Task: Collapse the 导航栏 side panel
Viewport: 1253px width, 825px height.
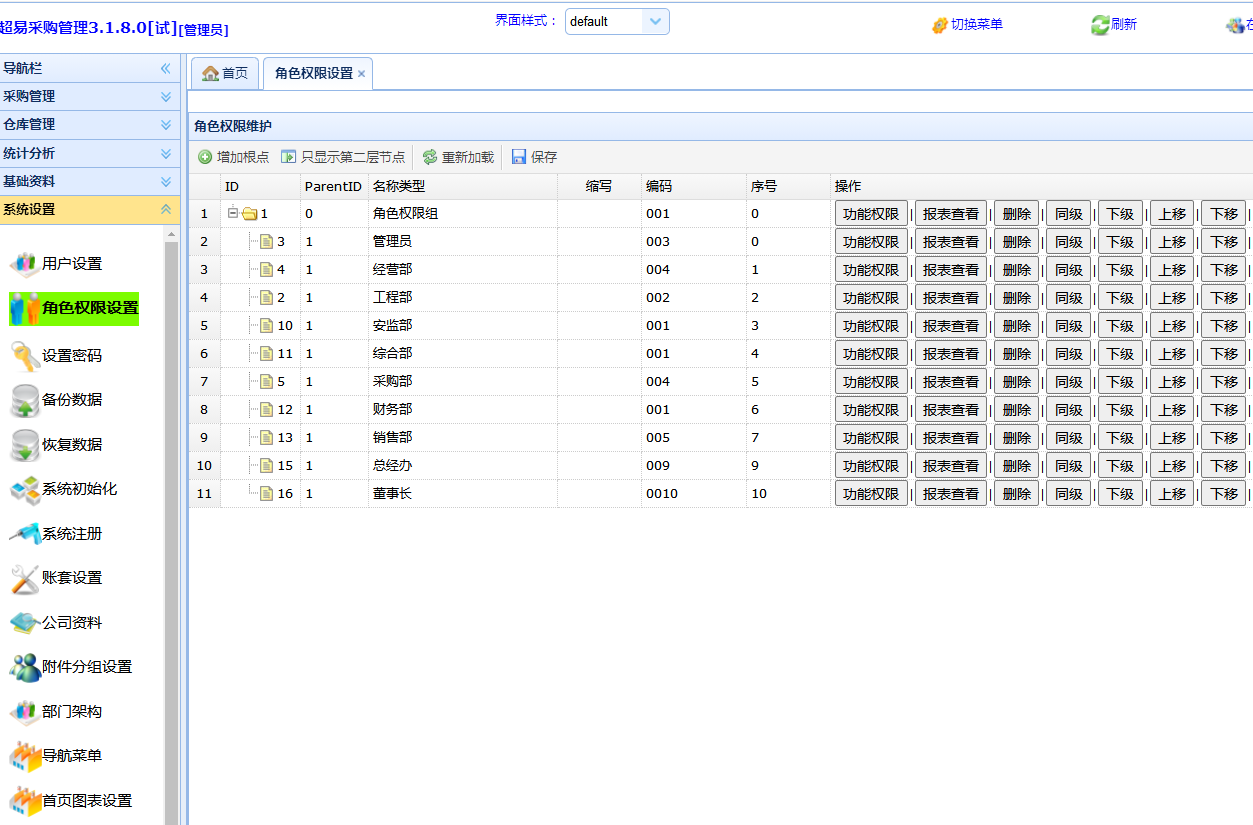Action: tap(166, 69)
